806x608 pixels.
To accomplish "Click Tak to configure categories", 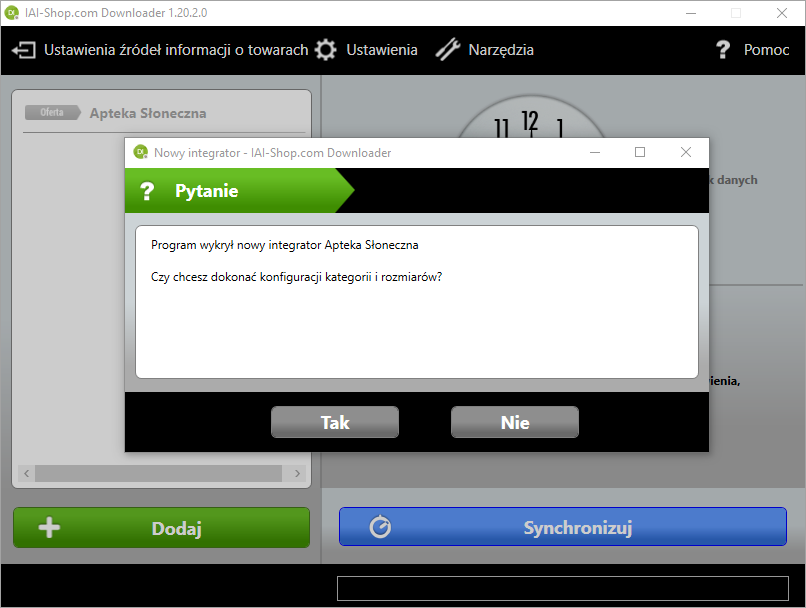I will [x=335, y=422].
